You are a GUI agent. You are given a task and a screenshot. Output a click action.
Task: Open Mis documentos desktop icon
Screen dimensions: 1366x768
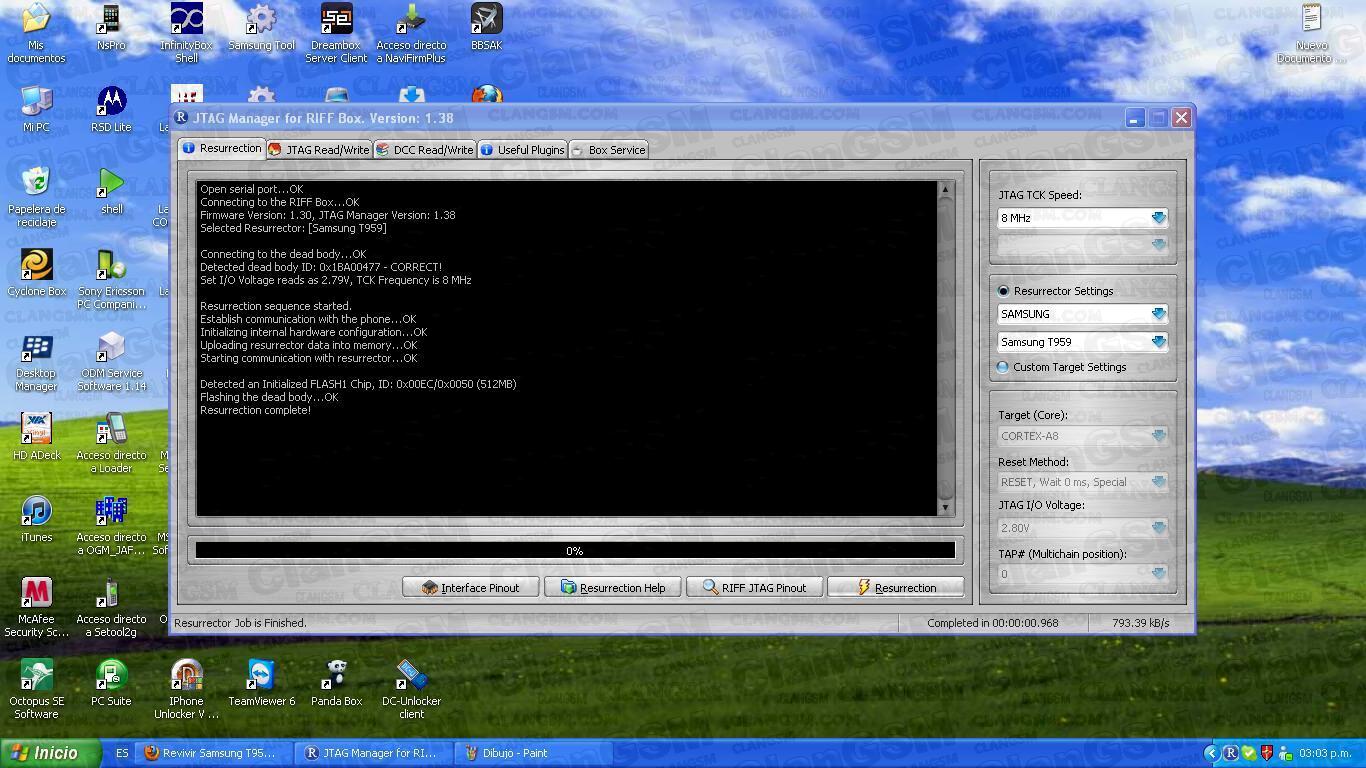tap(36, 33)
